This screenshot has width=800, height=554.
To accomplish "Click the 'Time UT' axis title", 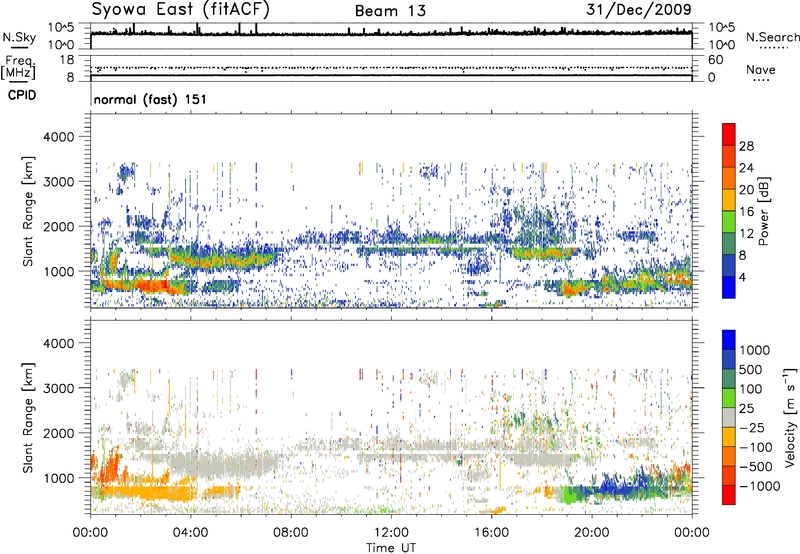I will point(391,547).
